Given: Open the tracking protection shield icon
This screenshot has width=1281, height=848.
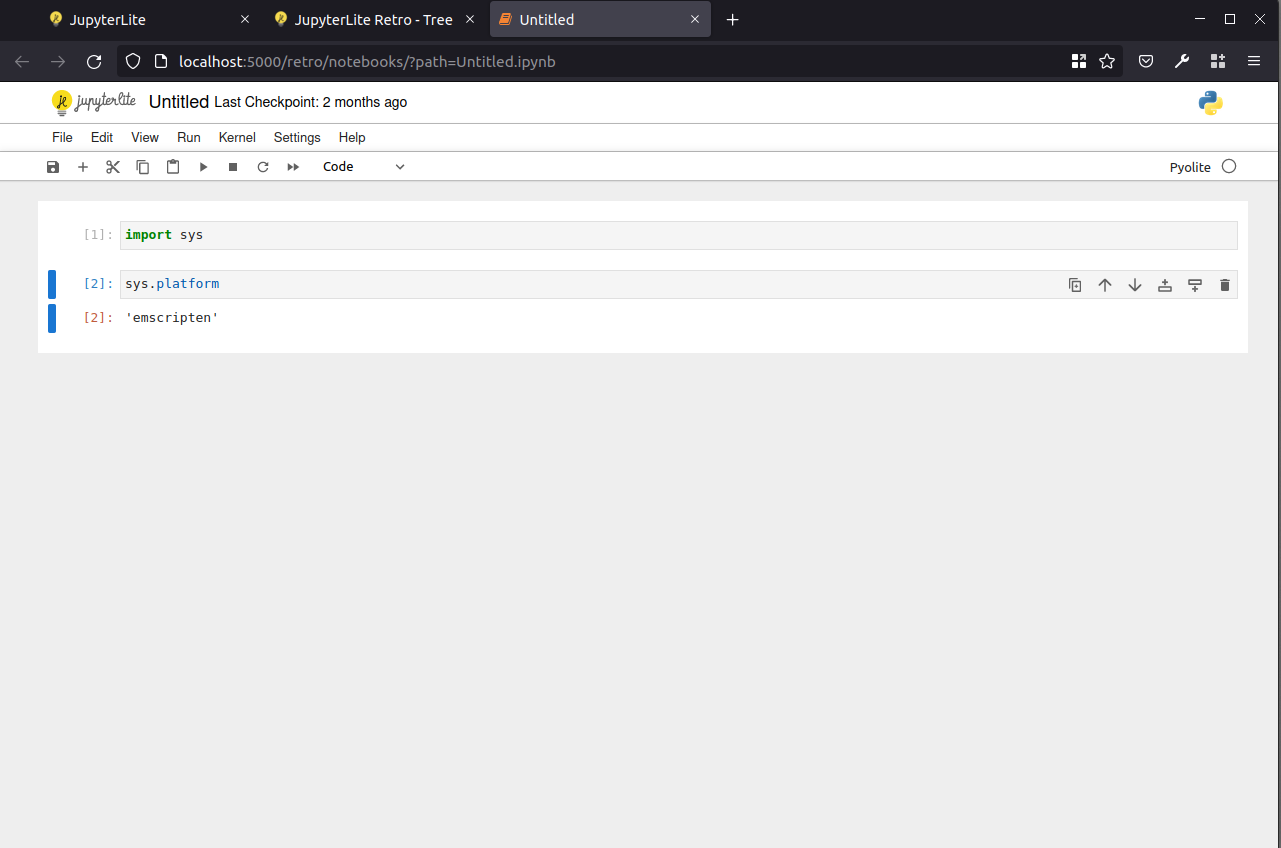Looking at the screenshot, I should click(133, 62).
